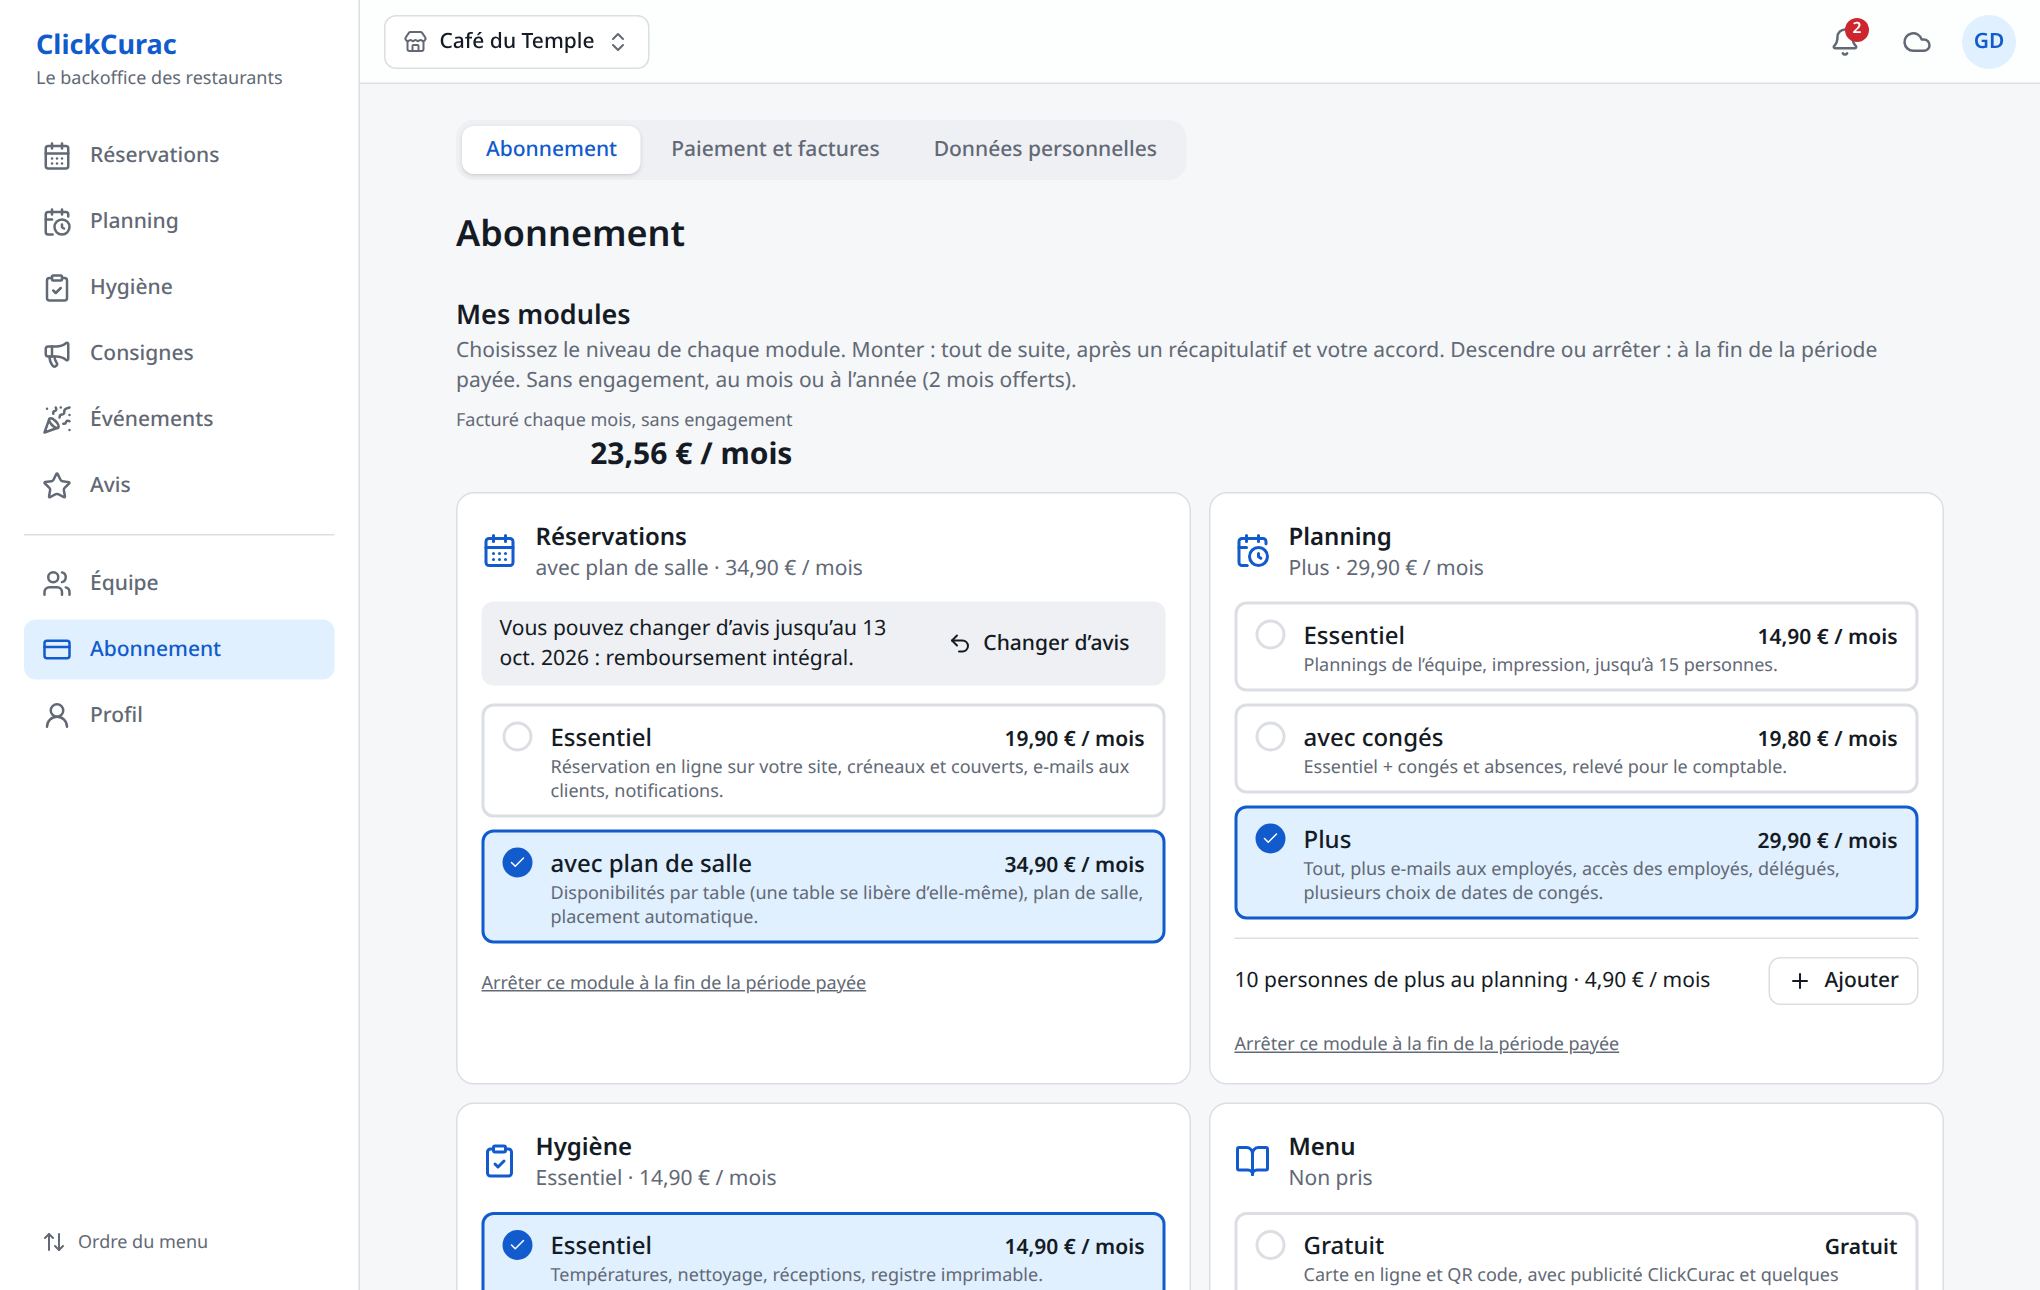This screenshot has width=2040, height=1290.
Task: Select Essentiel 19,90 € Réservations option
Action: tap(823, 761)
